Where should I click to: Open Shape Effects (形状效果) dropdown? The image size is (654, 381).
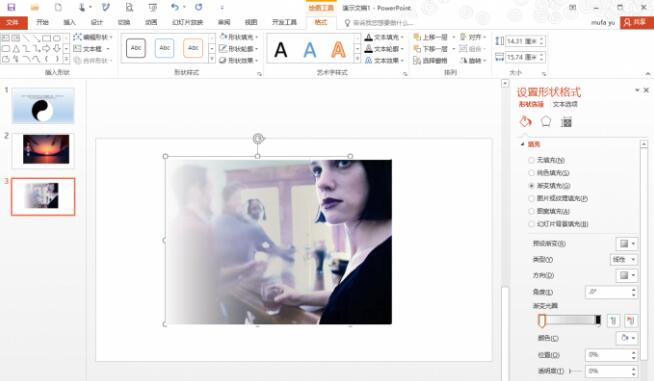(x=239, y=61)
